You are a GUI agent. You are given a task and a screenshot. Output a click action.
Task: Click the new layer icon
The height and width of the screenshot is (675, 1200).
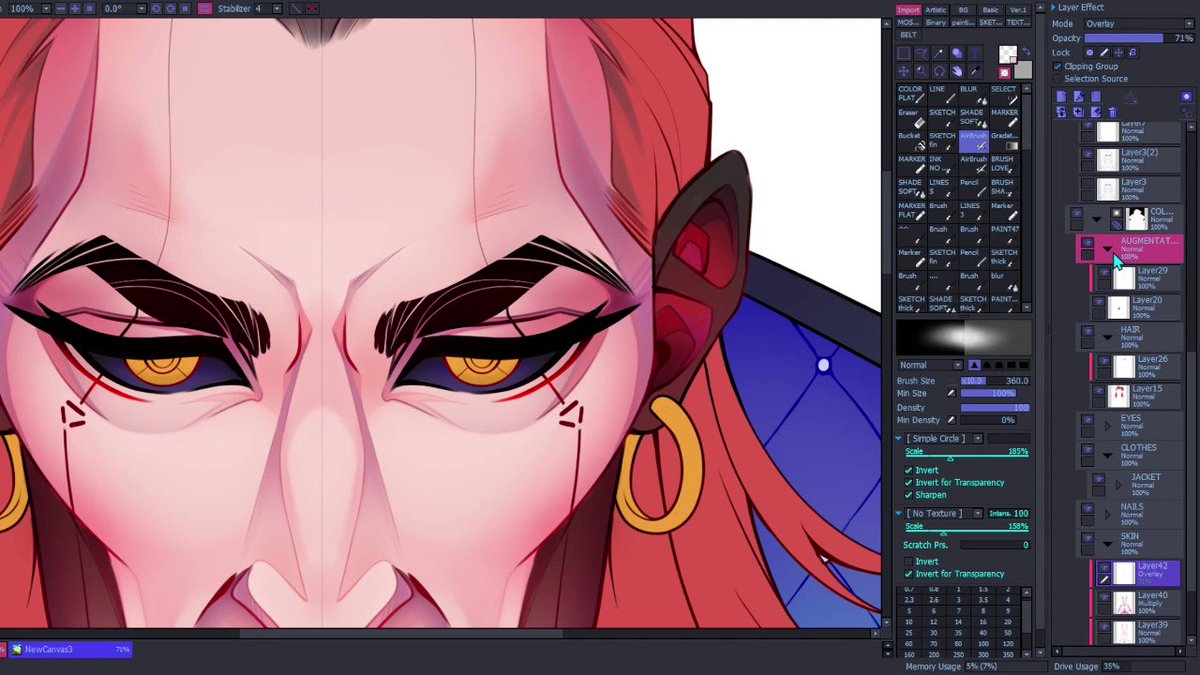click(1060, 96)
